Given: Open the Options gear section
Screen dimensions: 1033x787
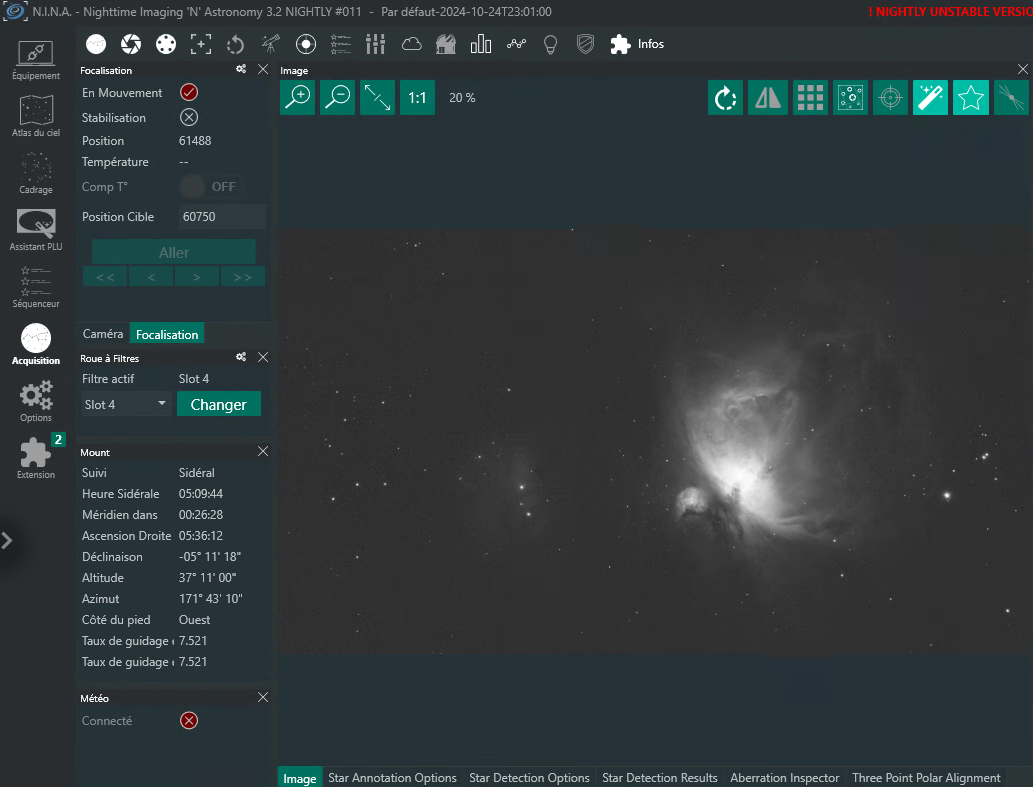Looking at the screenshot, I should [36, 402].
